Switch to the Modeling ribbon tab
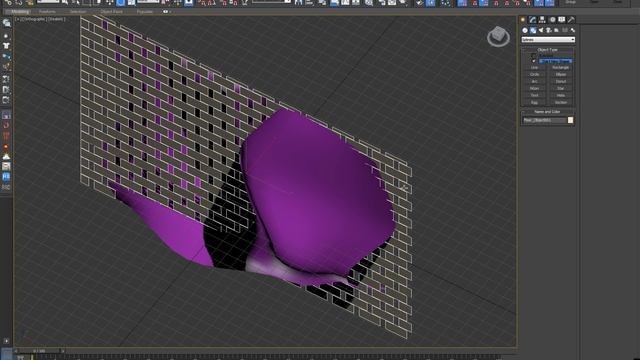640x360 pixels. [20, 11]
